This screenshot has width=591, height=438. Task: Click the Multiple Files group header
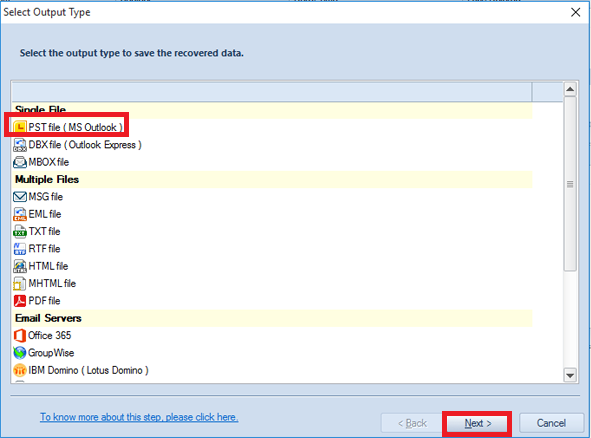click(x=272, y=179)
